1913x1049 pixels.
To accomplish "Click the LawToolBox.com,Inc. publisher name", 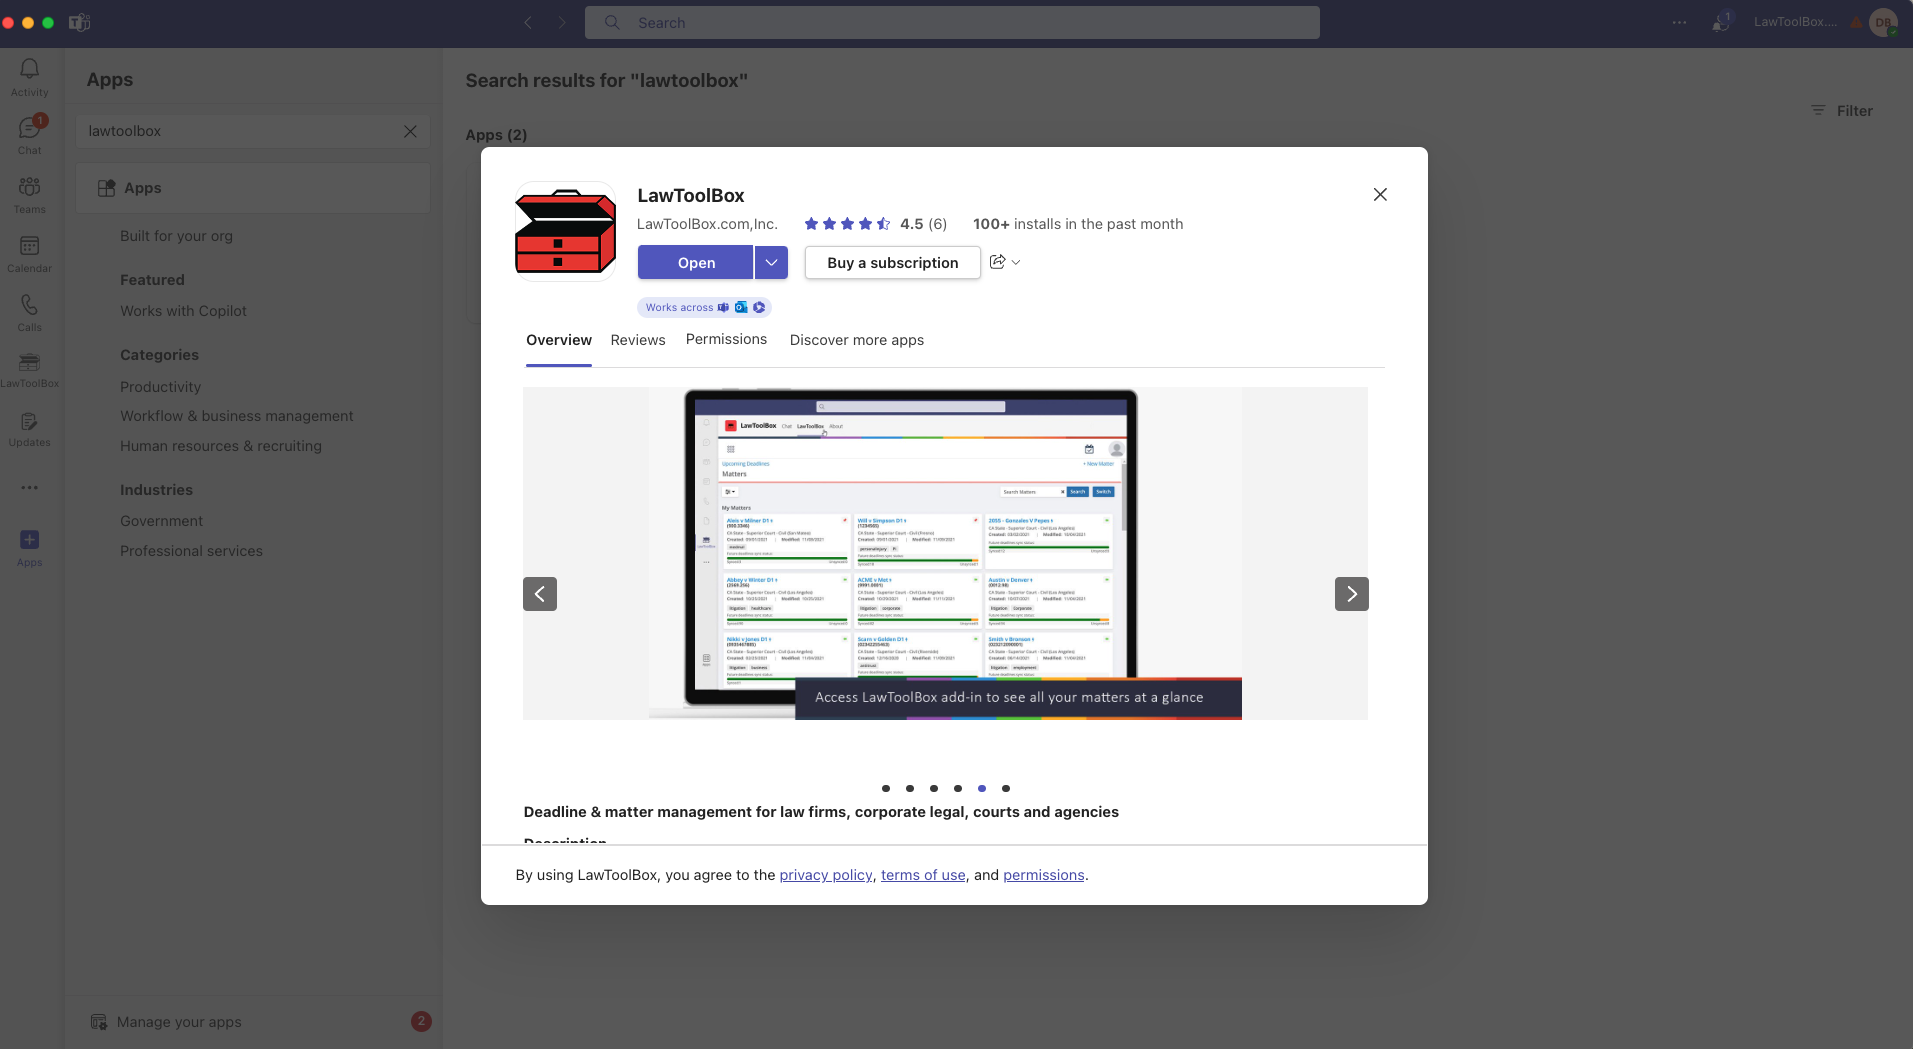I will pyautogui.click(x=707, y=224).
